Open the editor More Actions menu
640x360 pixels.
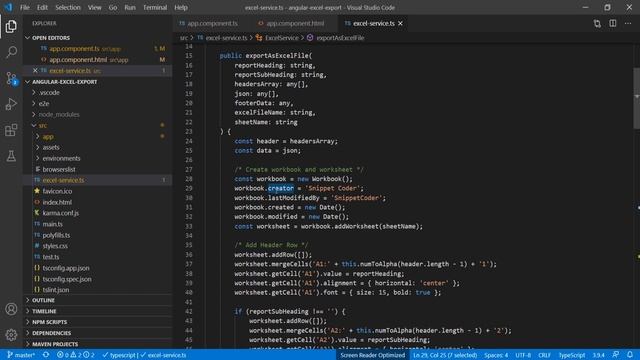point(628,24)
